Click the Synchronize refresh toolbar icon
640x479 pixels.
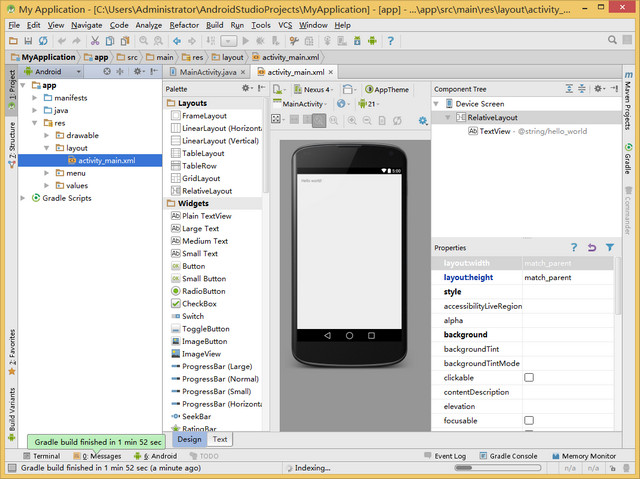(45, 41)
